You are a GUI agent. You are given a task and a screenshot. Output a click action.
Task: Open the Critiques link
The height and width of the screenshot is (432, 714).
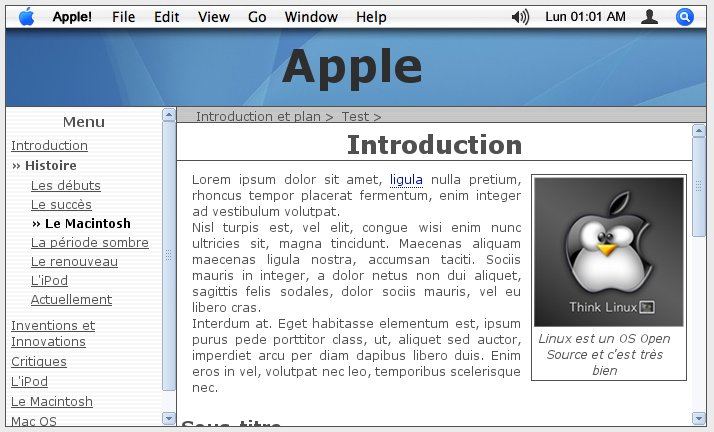pyautogui.click(x=39, y=362)
